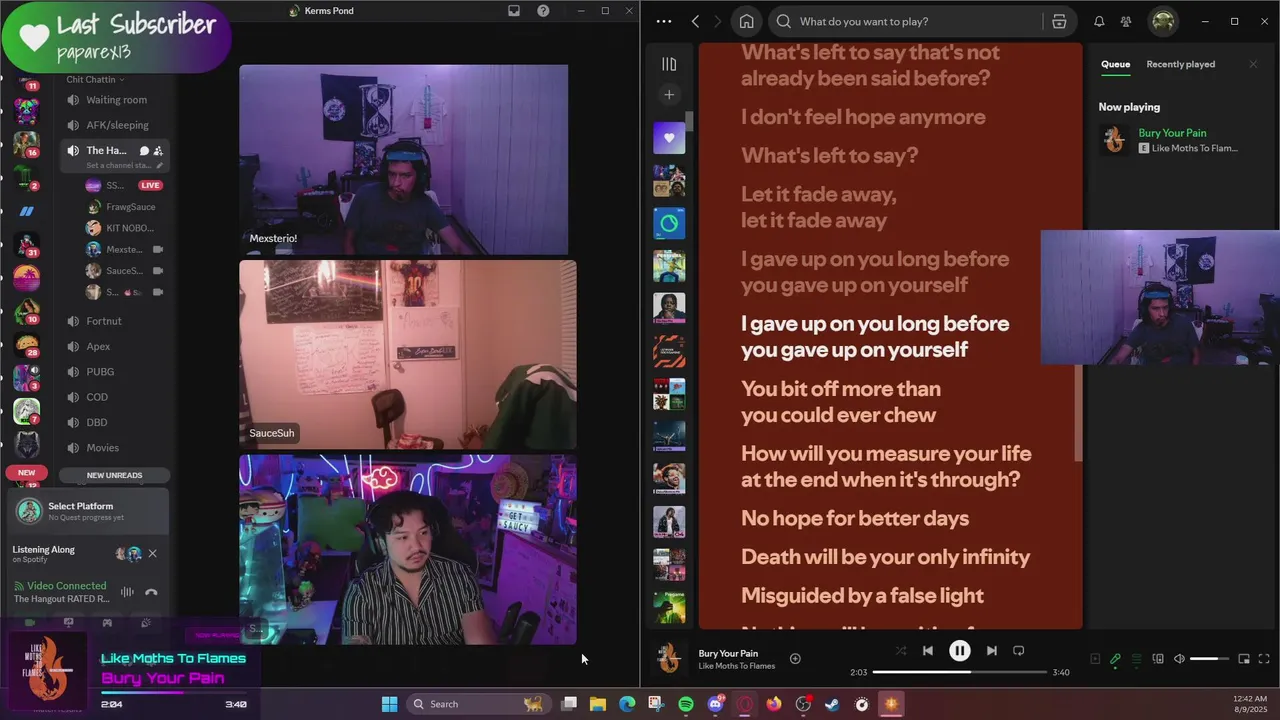1280x720 pixels.
Task: Seek in the Spotify song progress bar
Action: (x=960, y=672)
